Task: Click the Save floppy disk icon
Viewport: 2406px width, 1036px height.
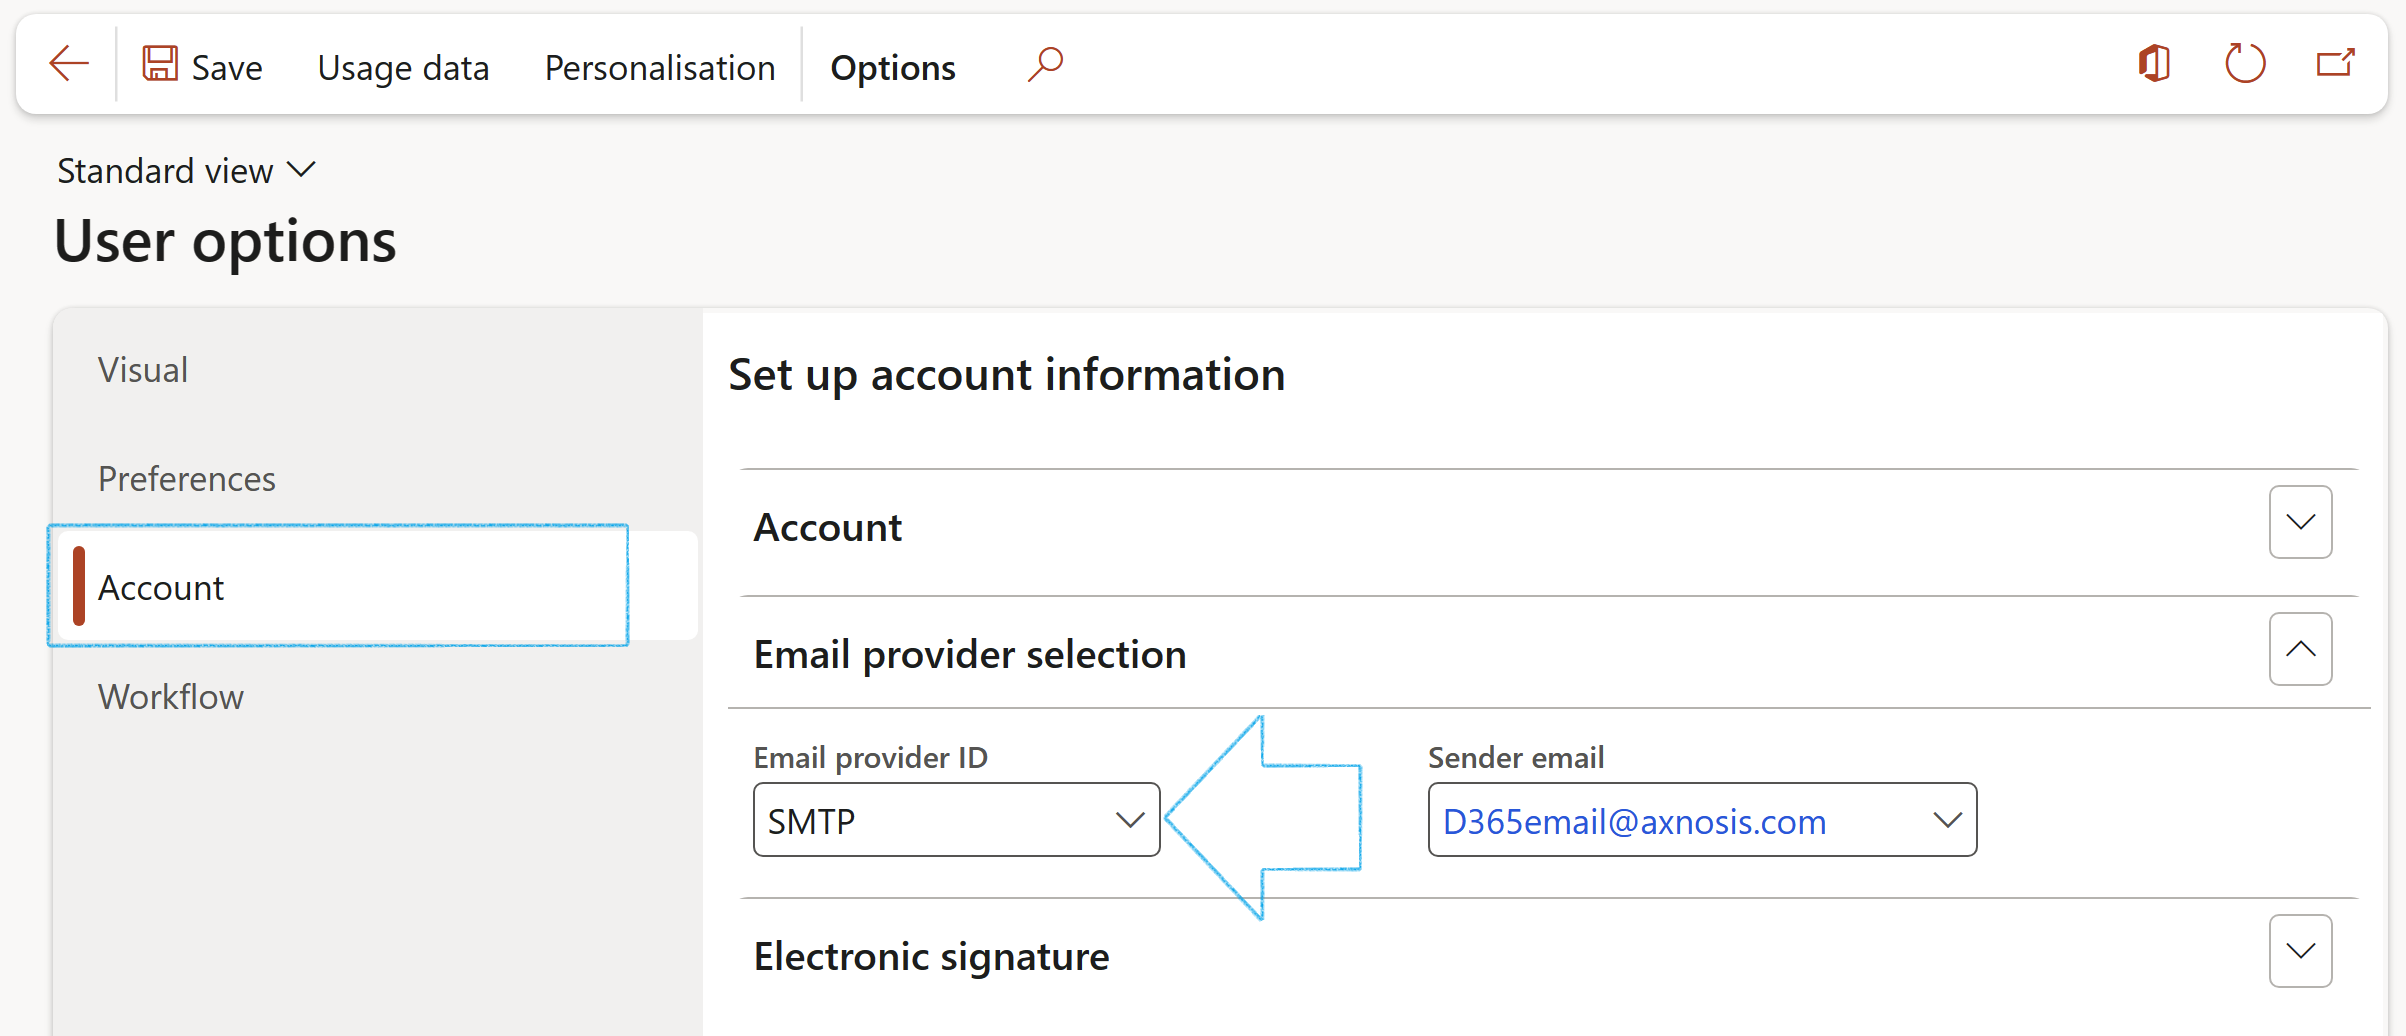Action: click(160, 64)
